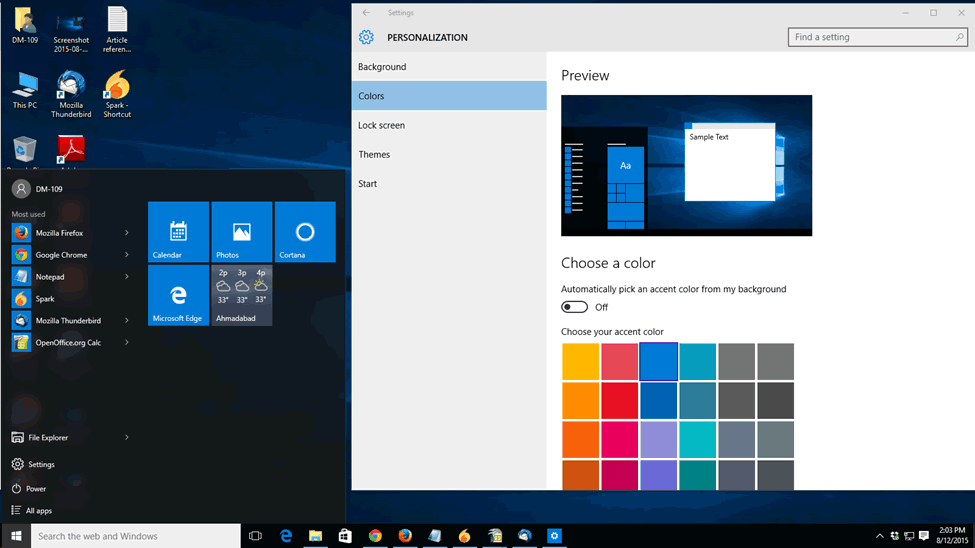This screenshot has width=975, height=548.
Task: Click the DM-109 user account avatar
Action: coord(21,188)
